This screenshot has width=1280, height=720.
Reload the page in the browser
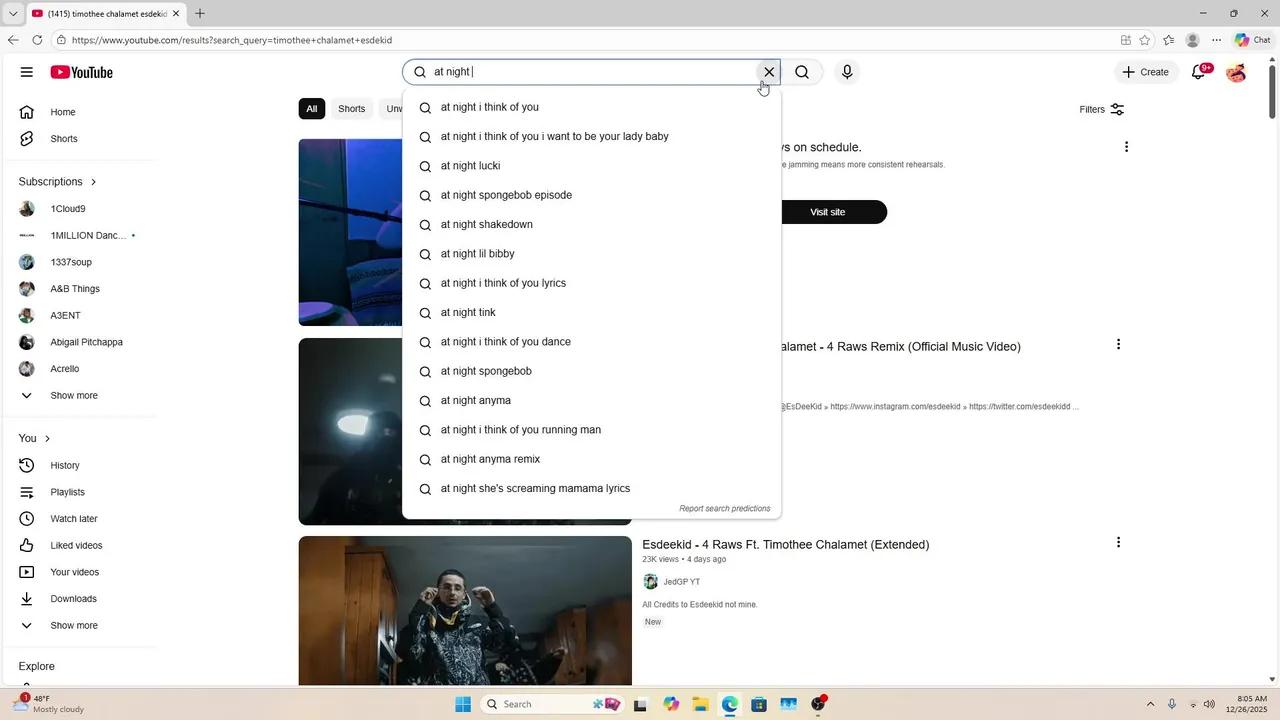(x=37, y=40)
